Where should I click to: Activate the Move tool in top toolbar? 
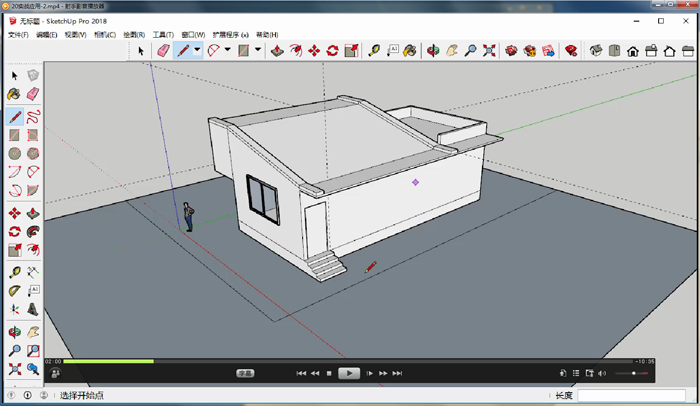(x=314, y=50)
